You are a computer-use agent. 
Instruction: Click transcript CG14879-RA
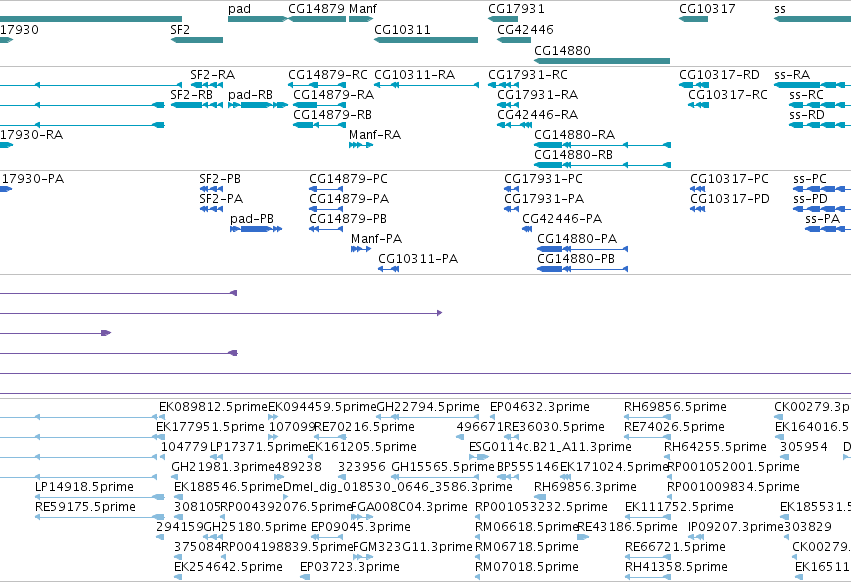(320, 105)
